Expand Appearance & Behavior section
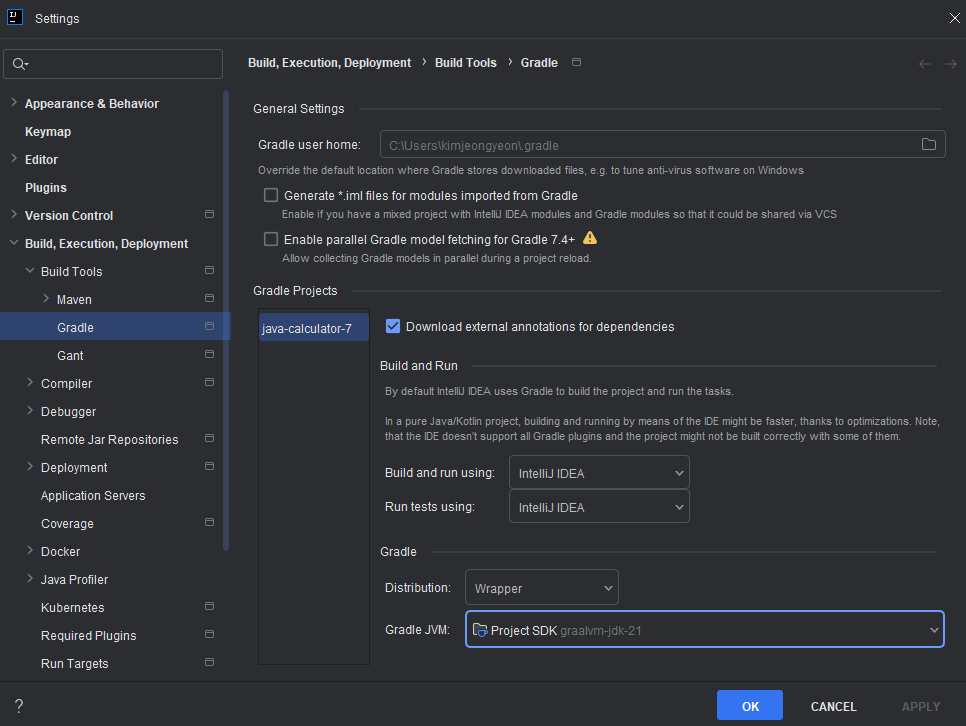Viewport: 966px width, 726px height. coord(14,103)
